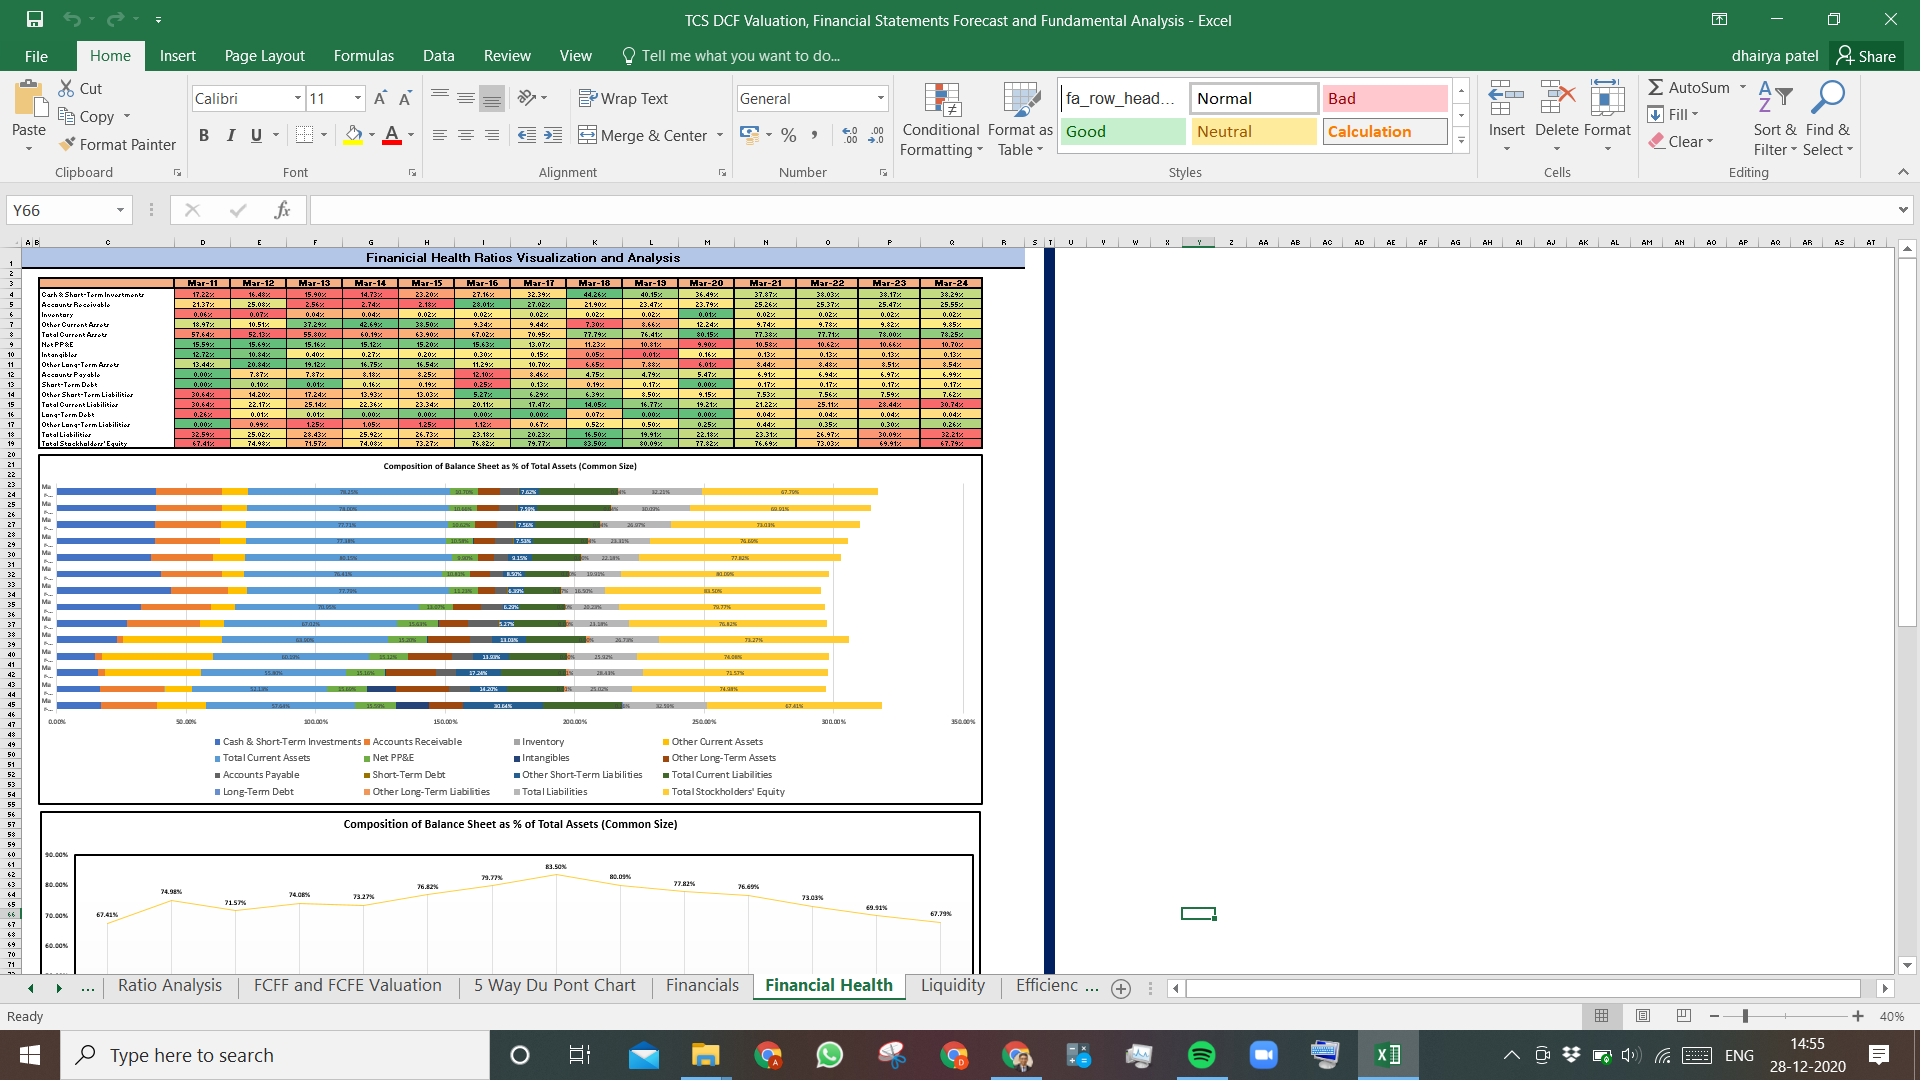Apply the Bad cell style
Image resolution: width=1920 pixels, height=1080 pixels.
[1385, 98]
